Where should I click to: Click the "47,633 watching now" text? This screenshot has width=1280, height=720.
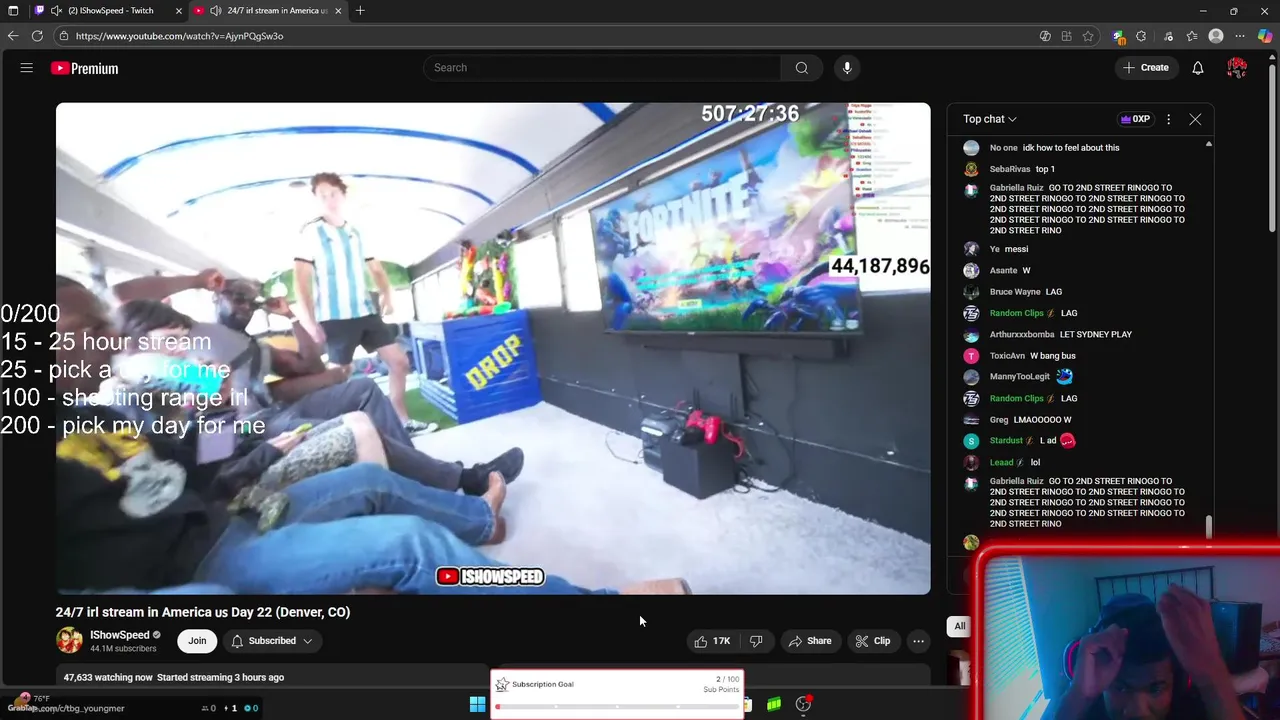108,677
